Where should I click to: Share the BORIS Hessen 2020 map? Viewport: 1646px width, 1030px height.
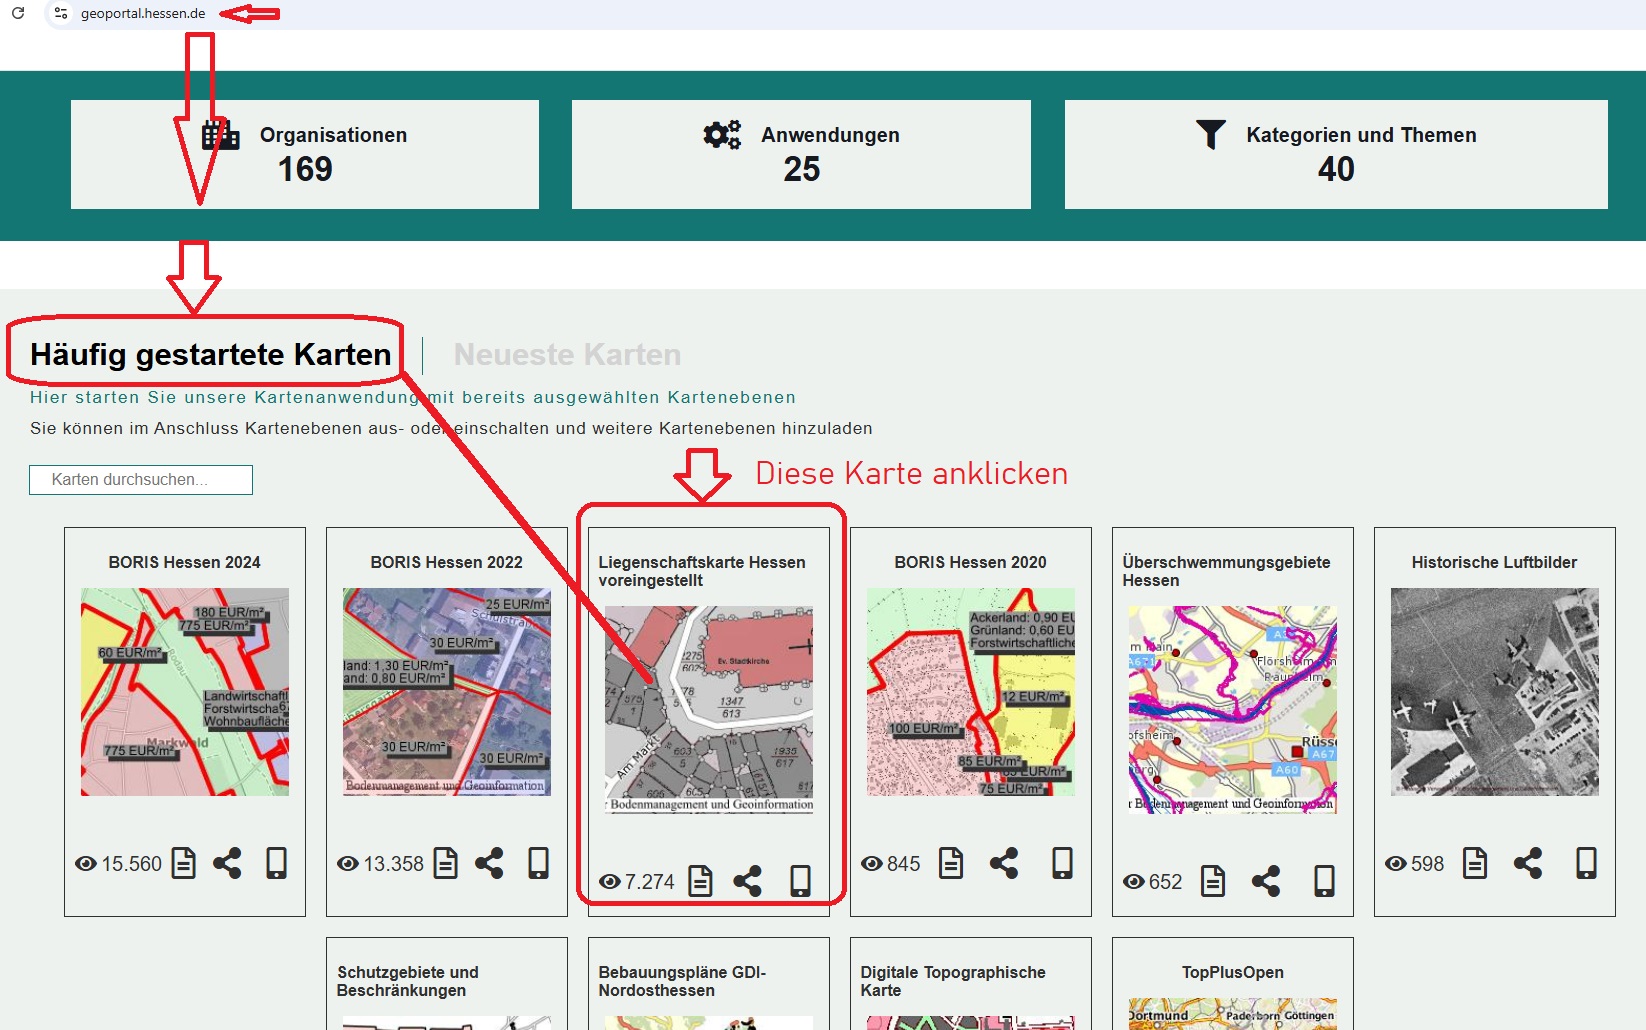(1004, 863)
